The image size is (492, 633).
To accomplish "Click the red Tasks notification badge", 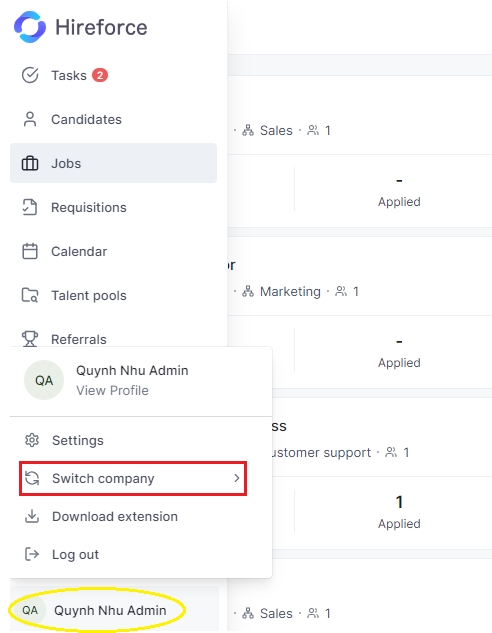I will pos(100,75).
